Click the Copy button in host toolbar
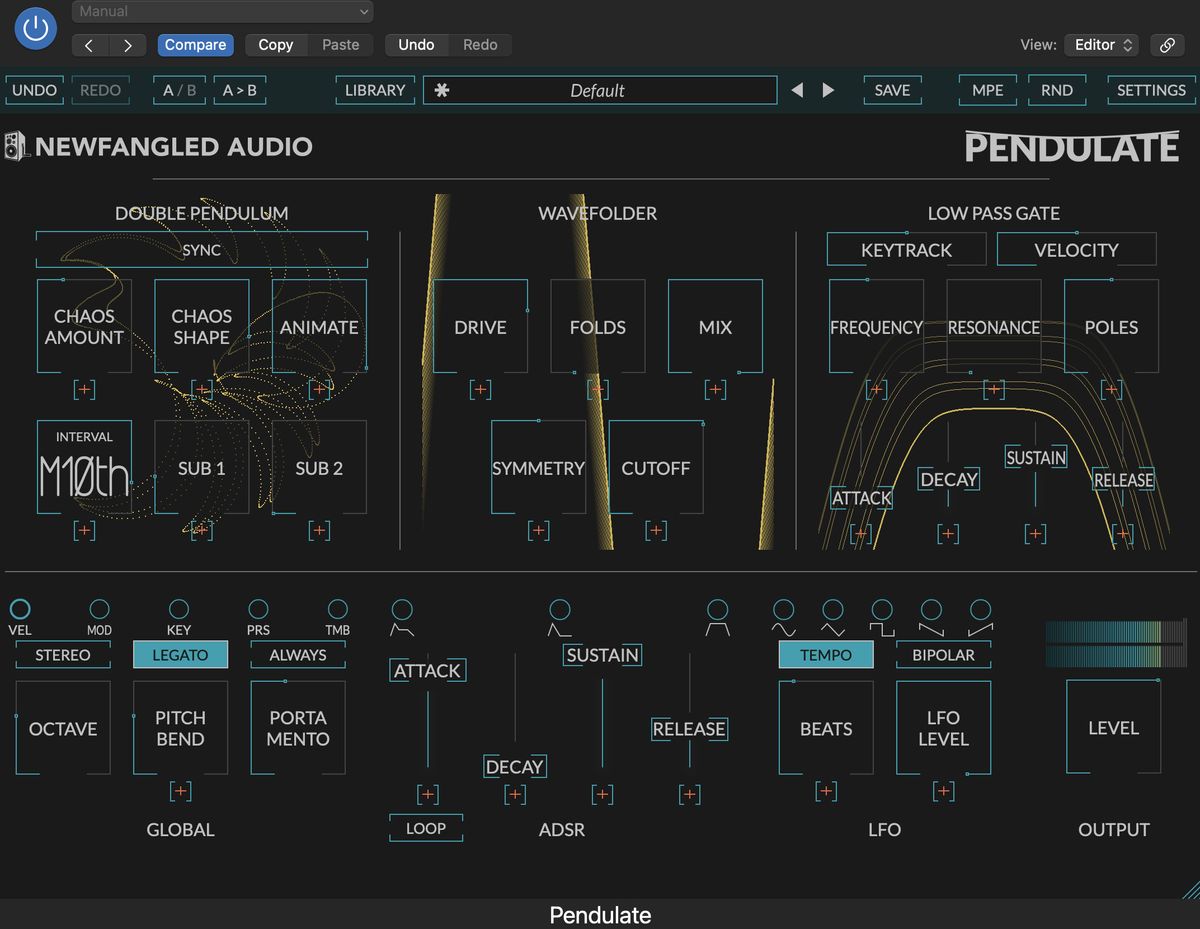The image size is (1200, 929). click(276, 45)
